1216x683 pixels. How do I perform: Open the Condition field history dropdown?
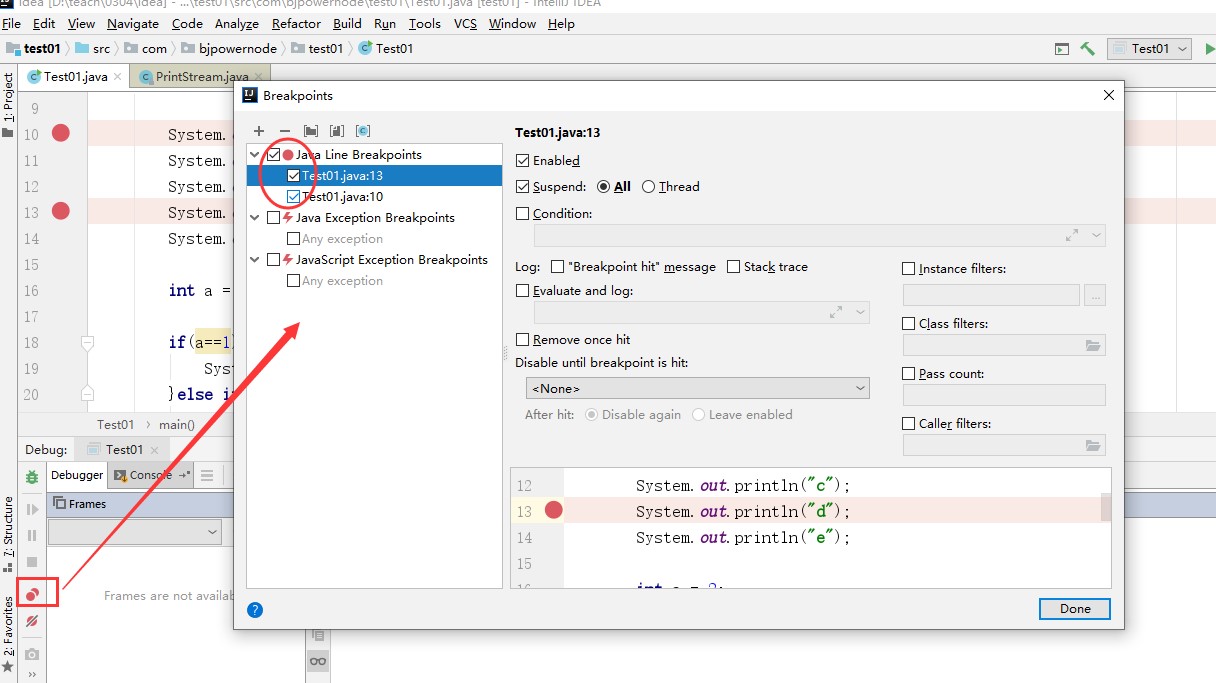(1097, 236)
